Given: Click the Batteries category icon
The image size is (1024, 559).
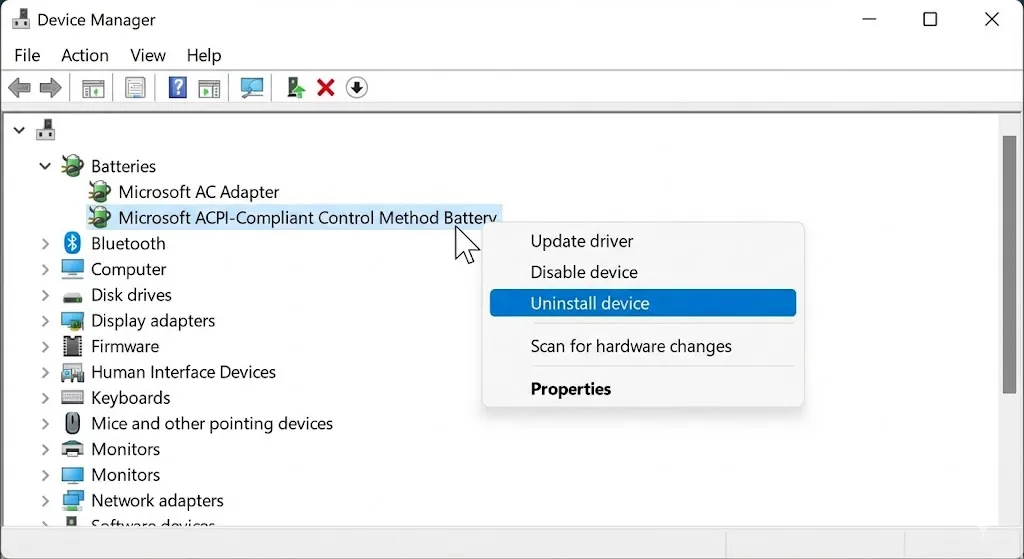Looking at the screenshot, I should point(72,166).
